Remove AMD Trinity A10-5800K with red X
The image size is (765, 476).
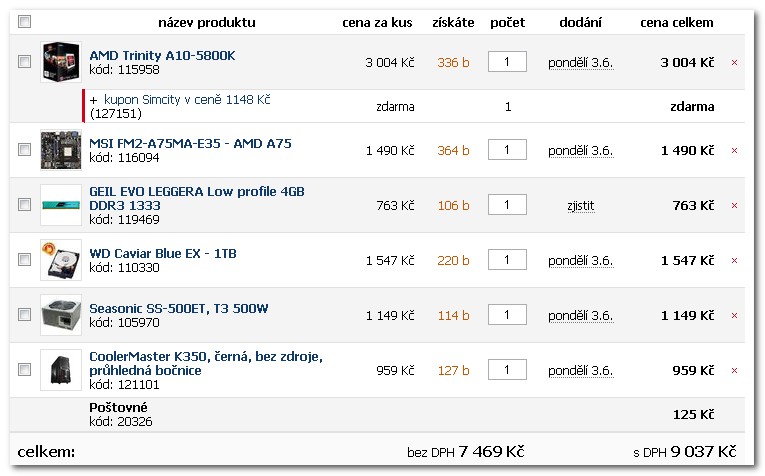[x=734, y=62]
